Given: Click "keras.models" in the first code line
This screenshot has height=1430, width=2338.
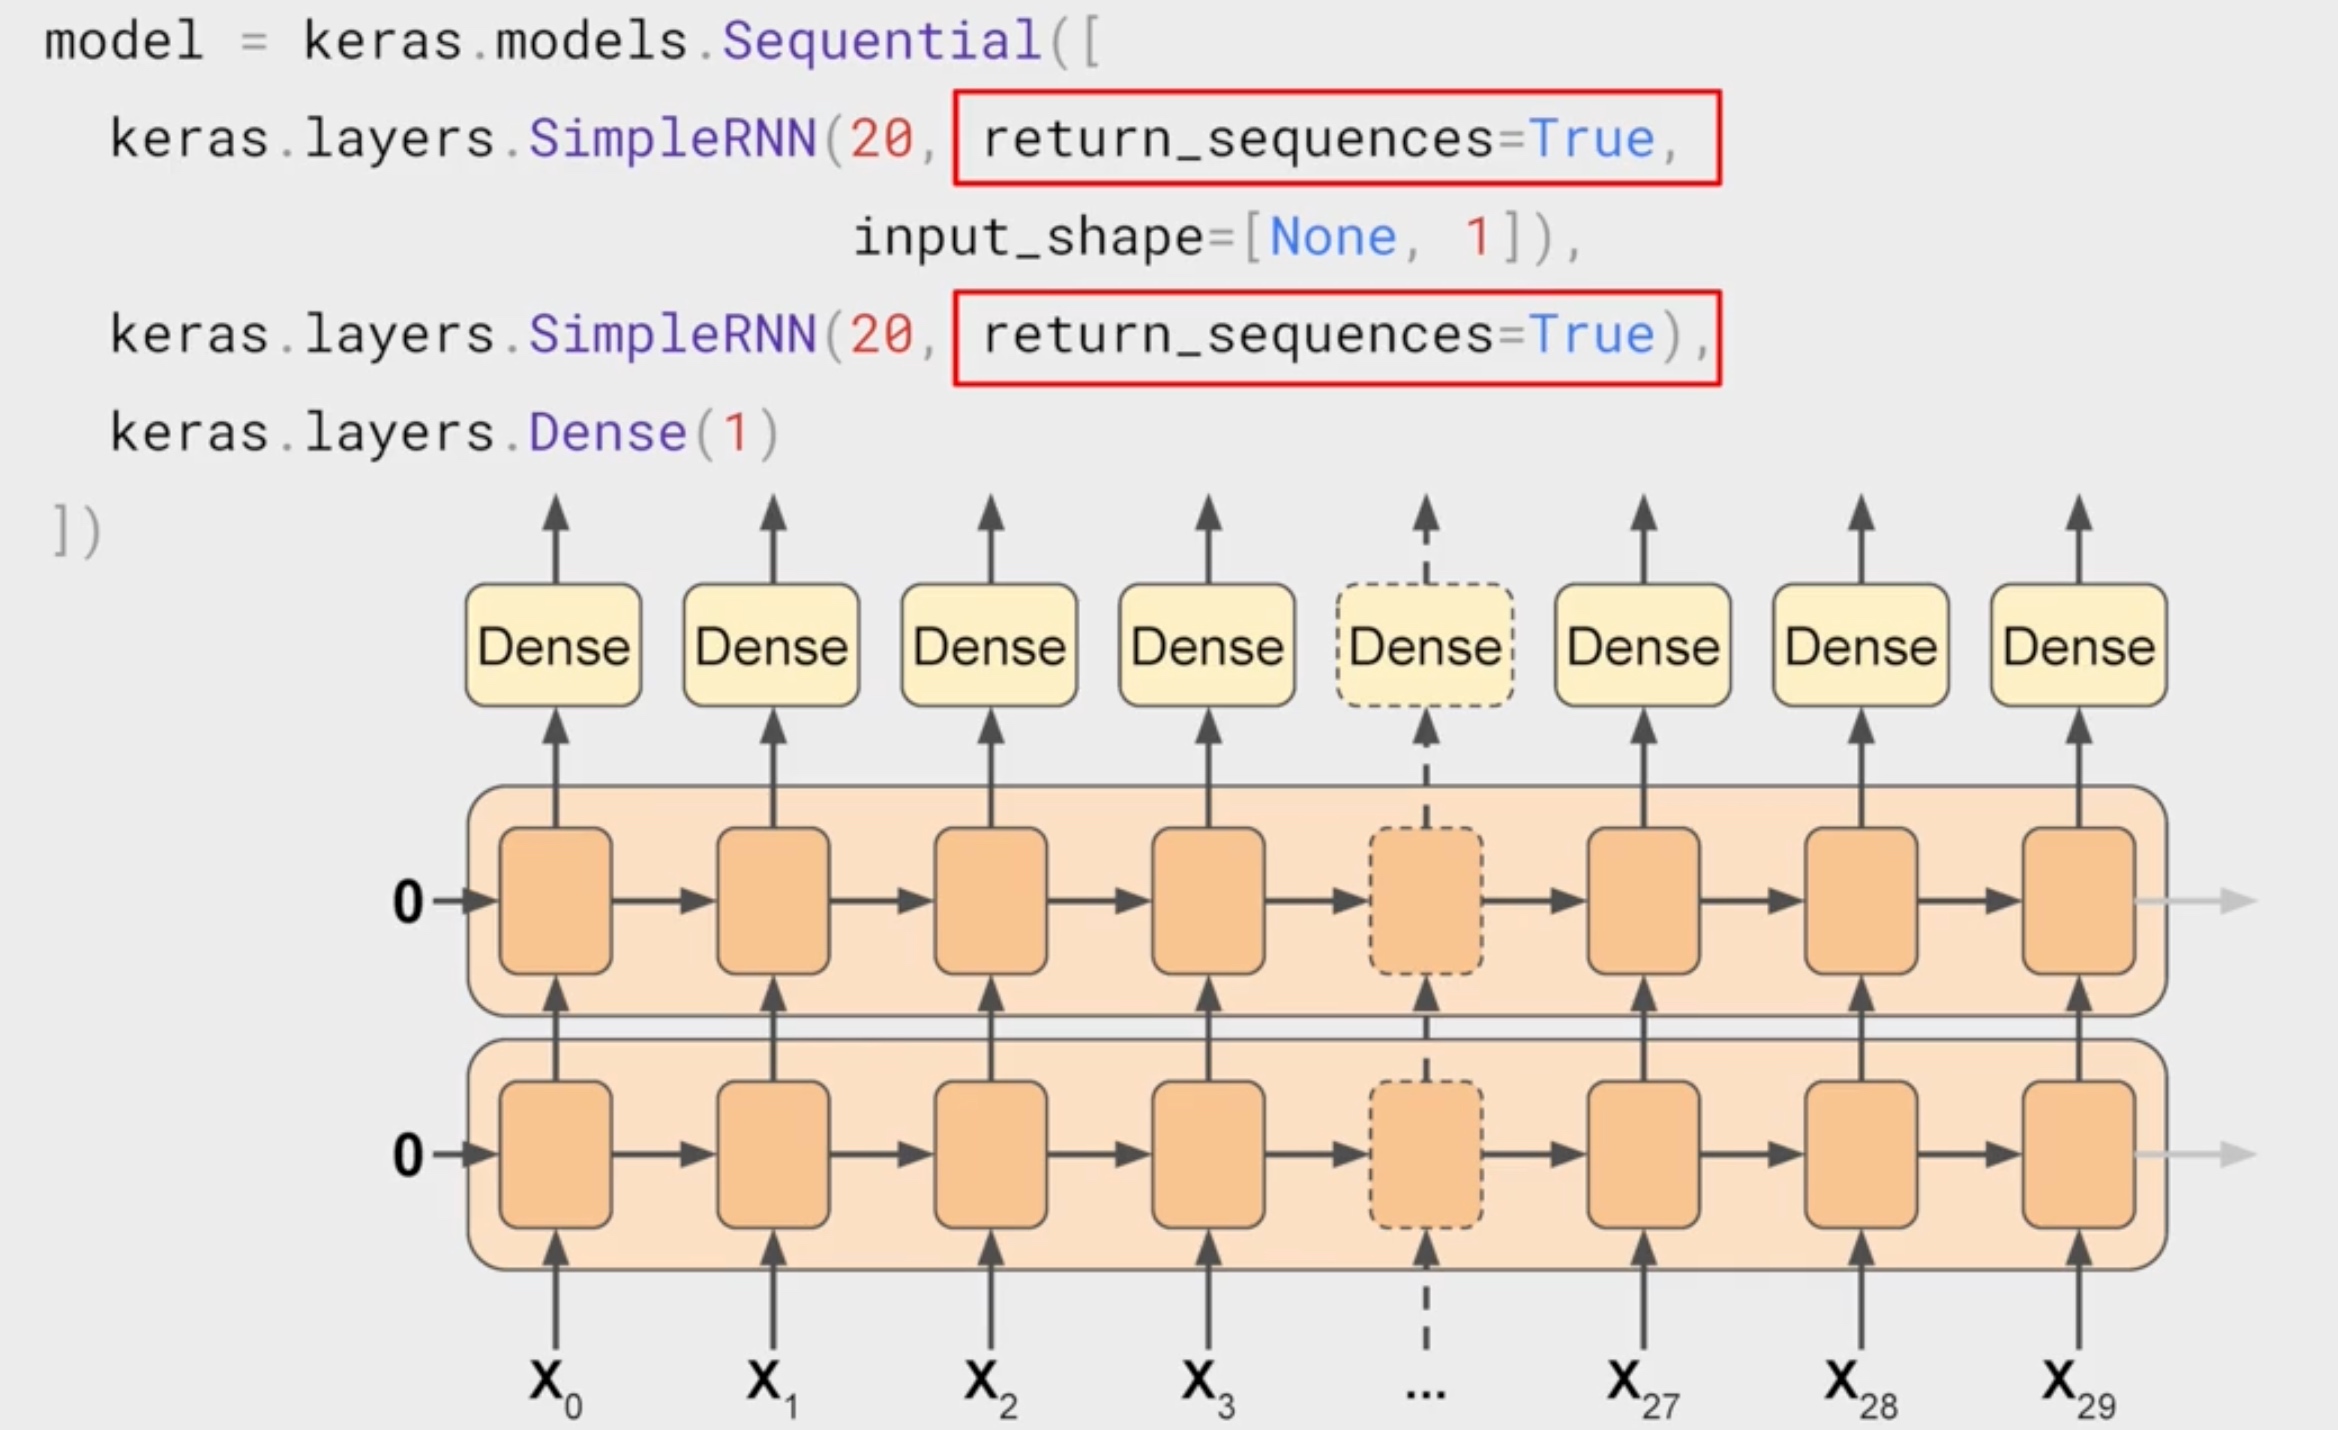Looking at the screenshot, I should [495, 42].
